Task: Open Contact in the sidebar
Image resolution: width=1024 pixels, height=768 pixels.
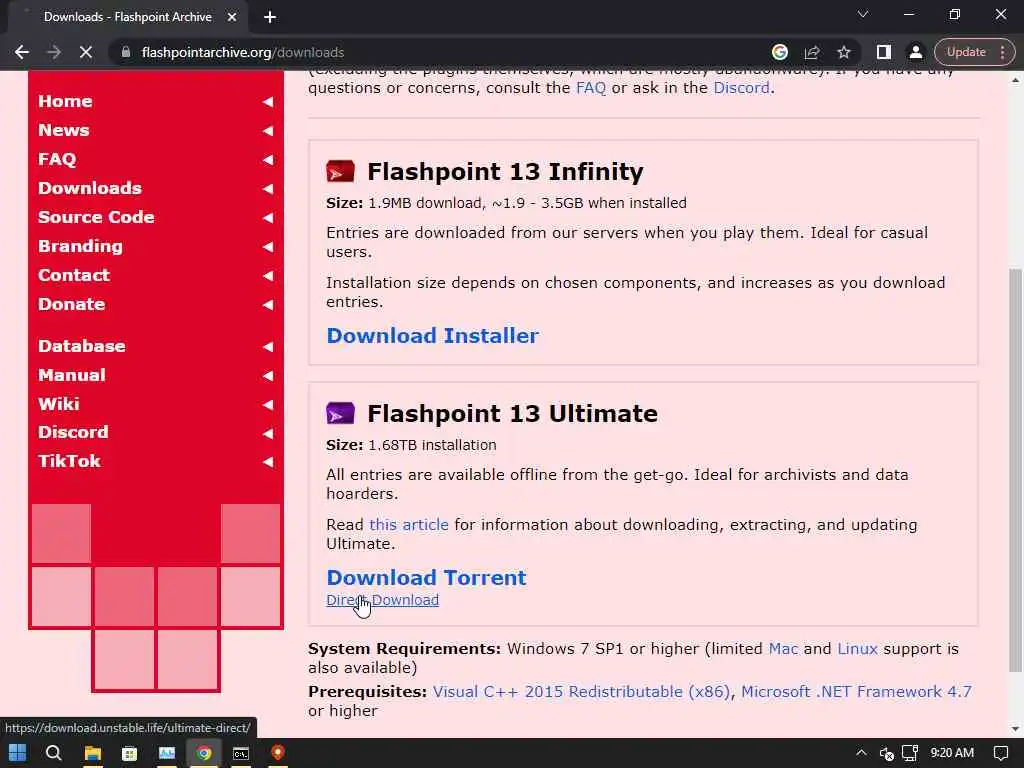Action: 74,275
